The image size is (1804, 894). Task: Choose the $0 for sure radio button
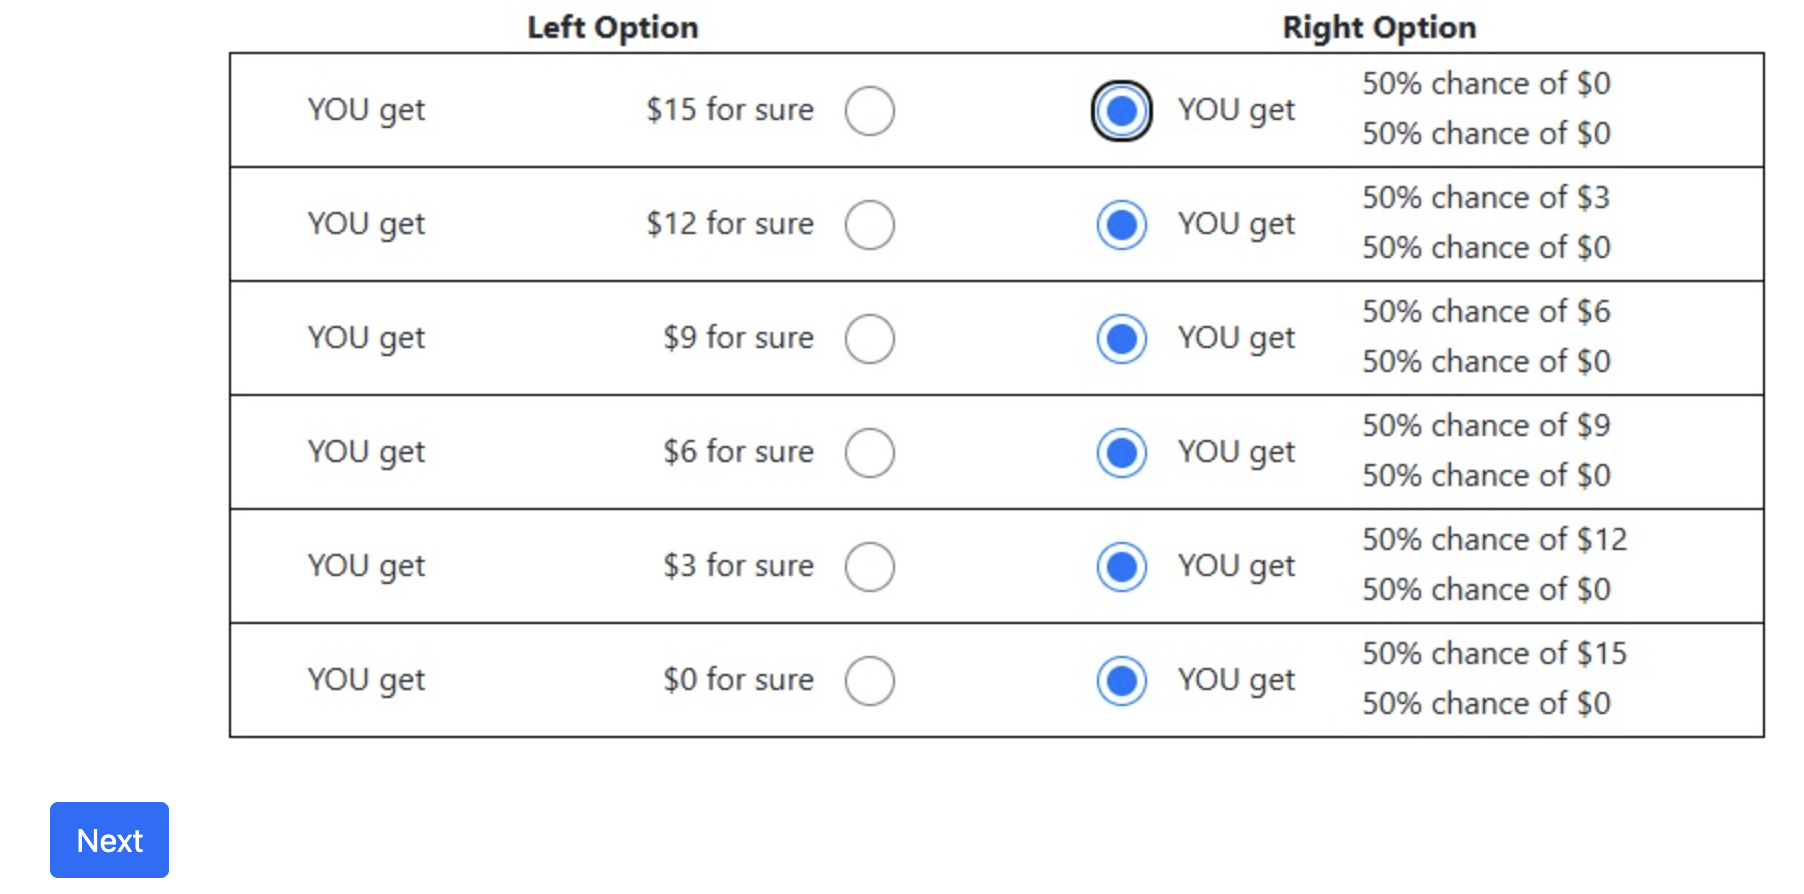(869, 680)
